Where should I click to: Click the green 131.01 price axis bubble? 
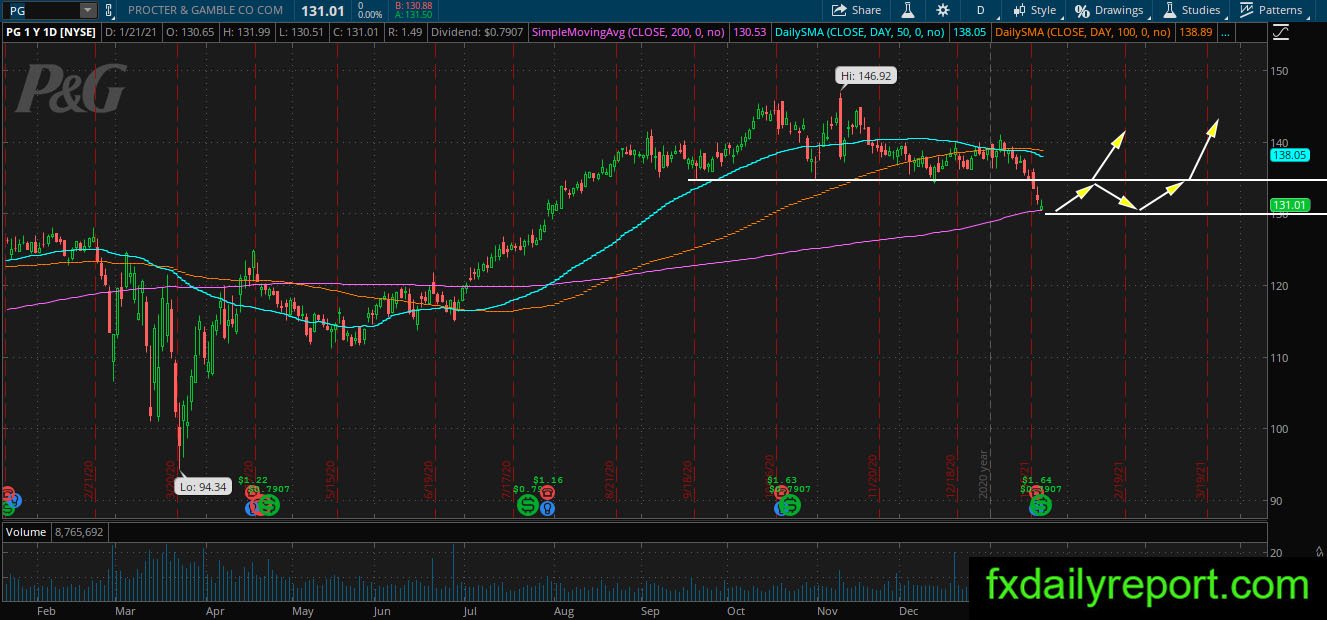point(1289,205)
